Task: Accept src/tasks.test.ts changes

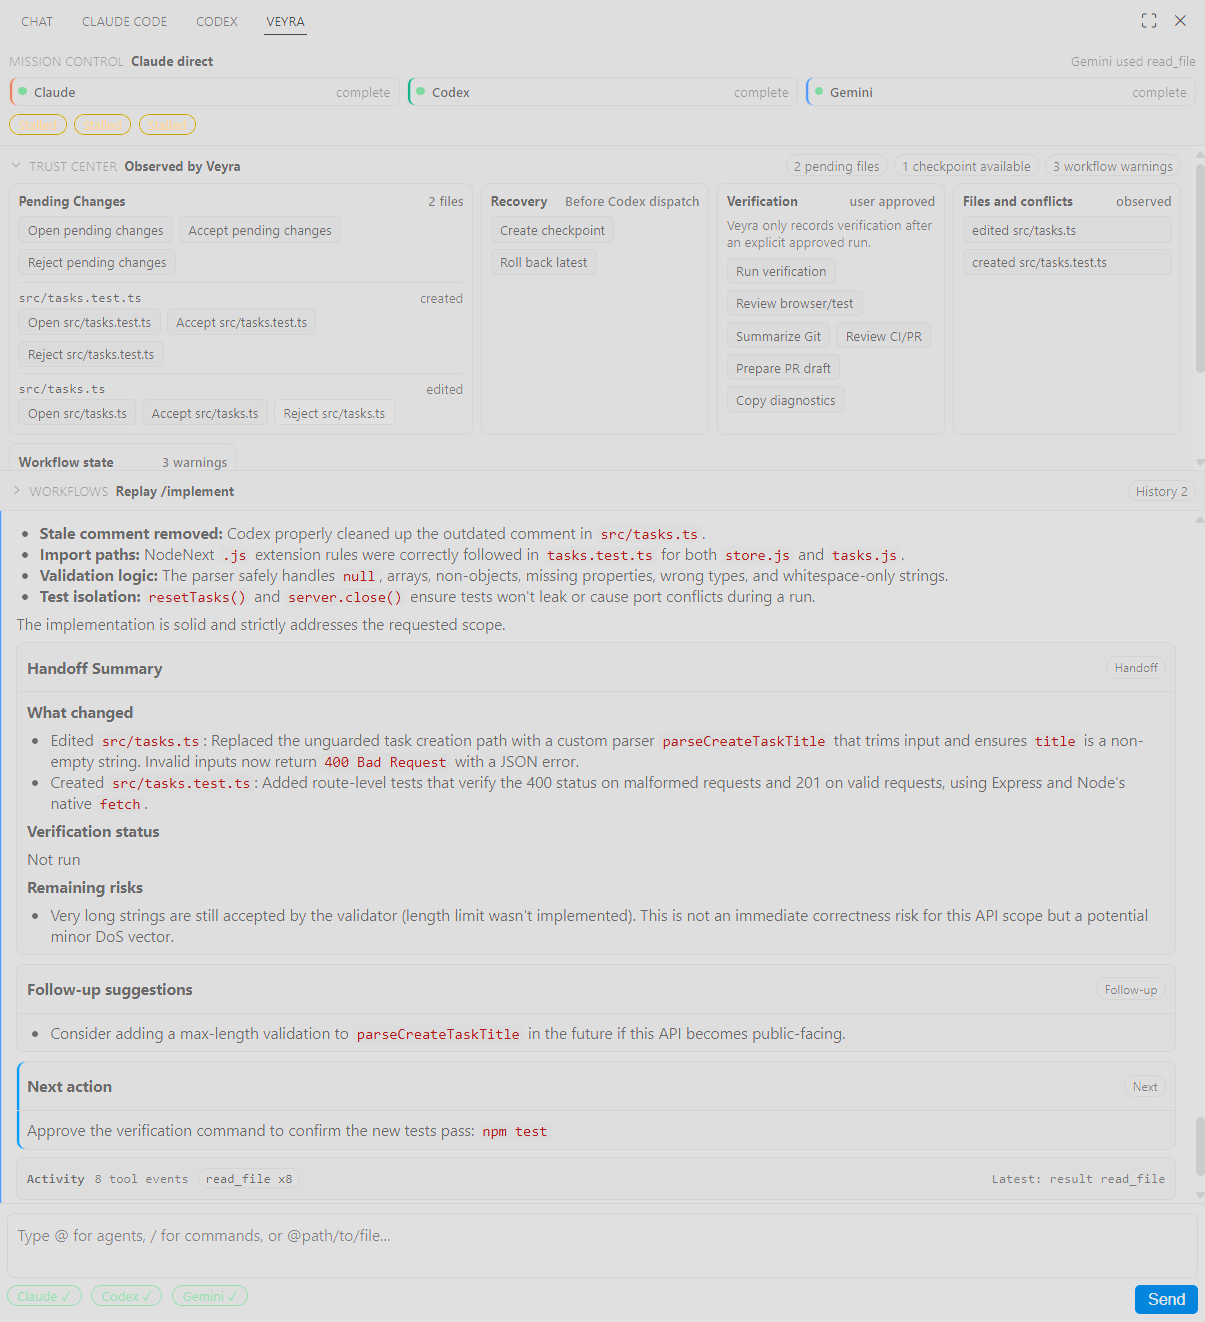Action: coord(241,322)
